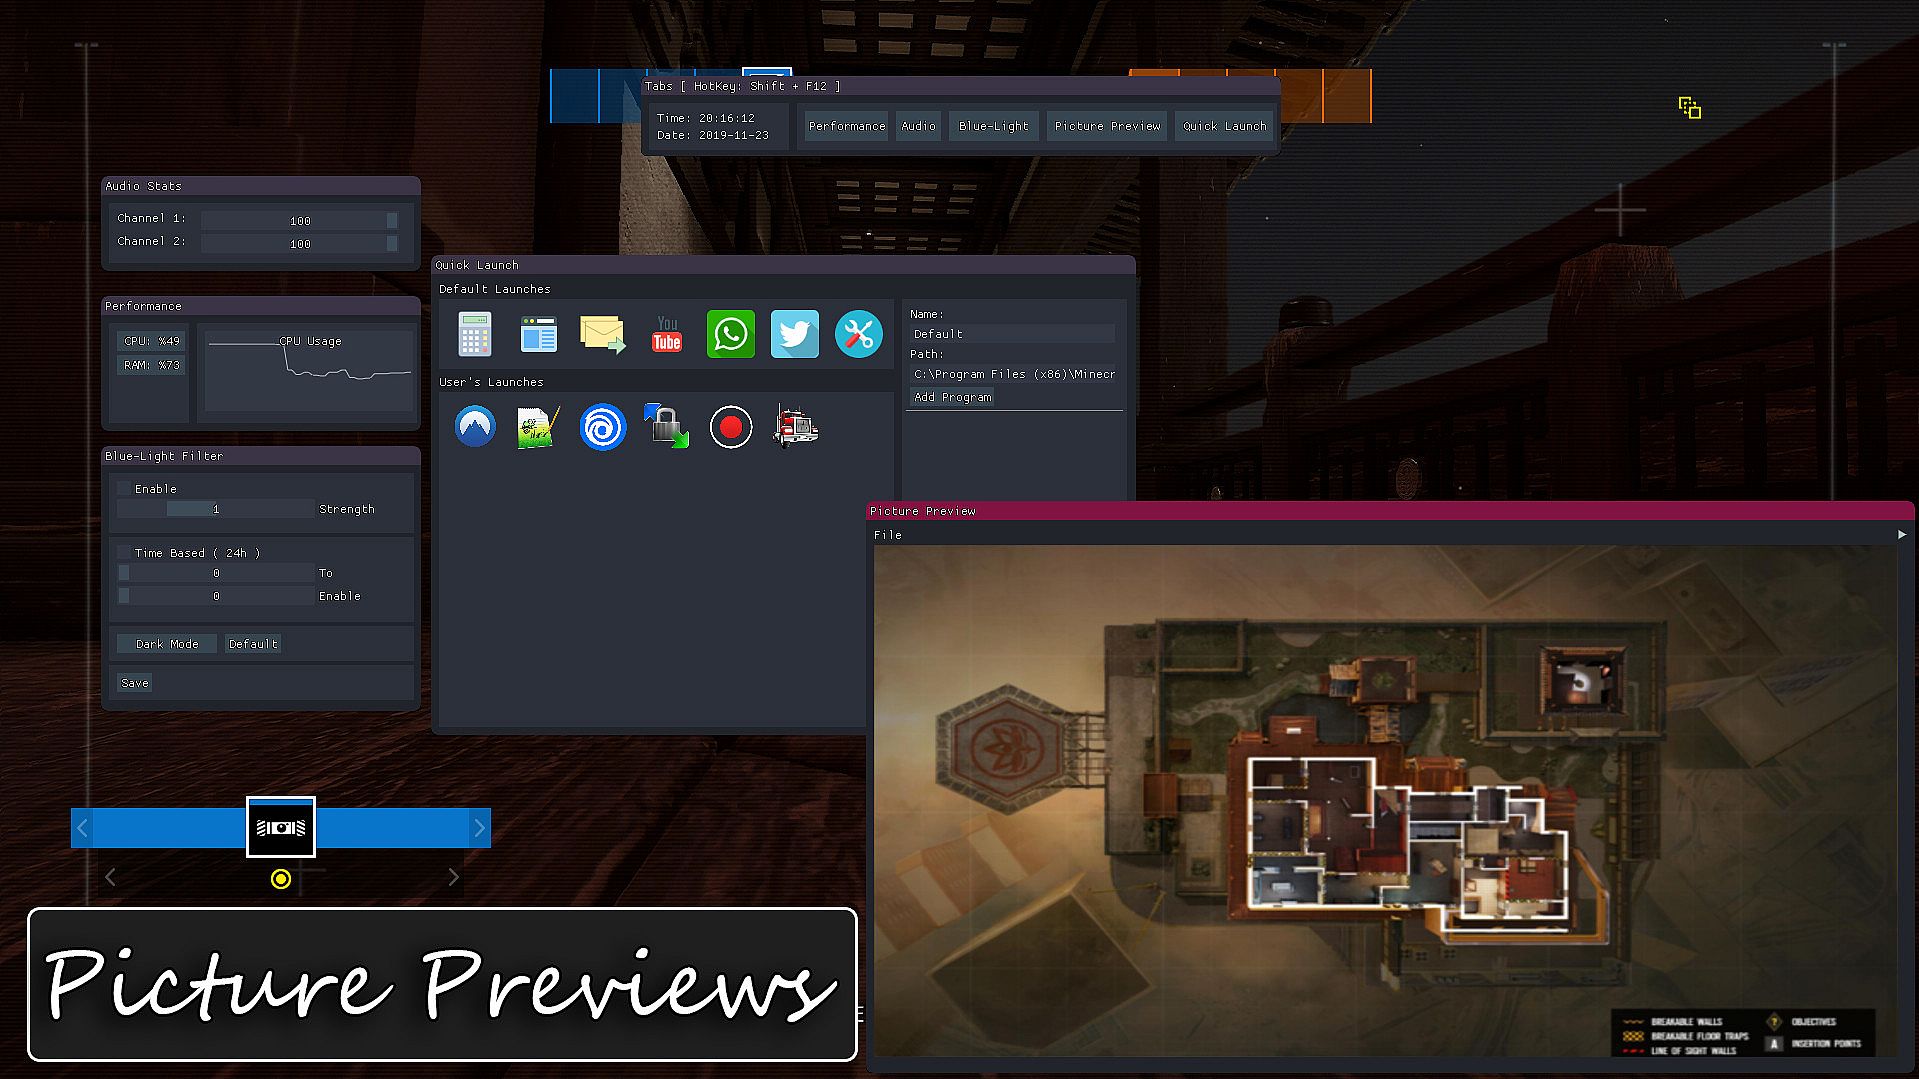Click the "Blue-Light Filter" panel title

coord(164,456)
